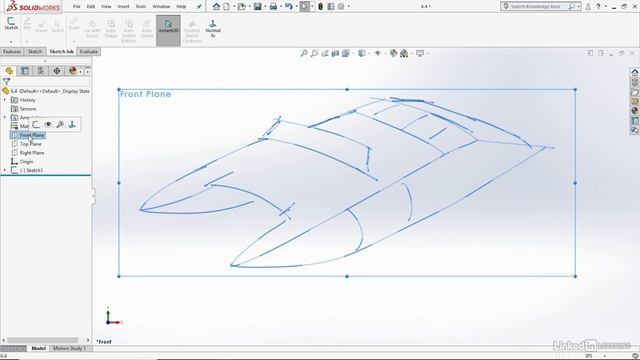Image resolution: width=640 pixels, height=360 pixels.
Task: Expand the Sketch1 tree node
Action: tap(5, 170)
